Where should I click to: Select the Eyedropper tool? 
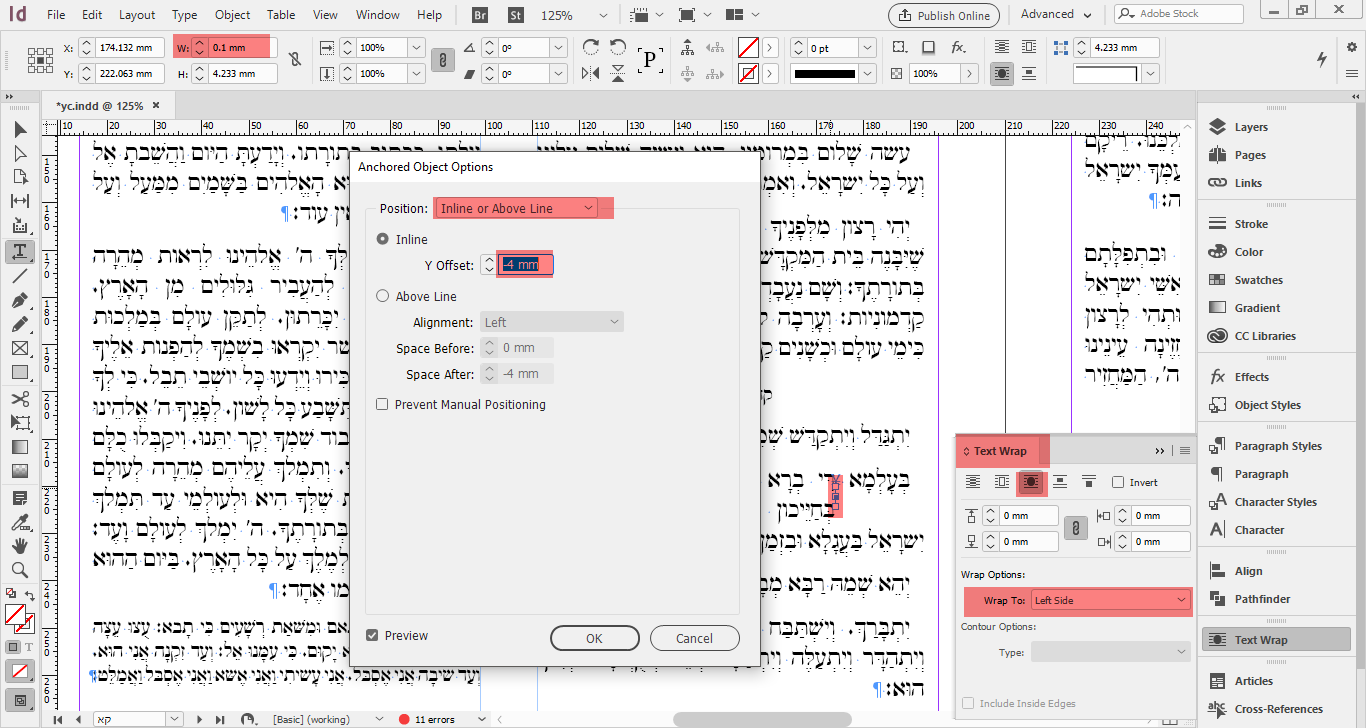click(19, 521)
